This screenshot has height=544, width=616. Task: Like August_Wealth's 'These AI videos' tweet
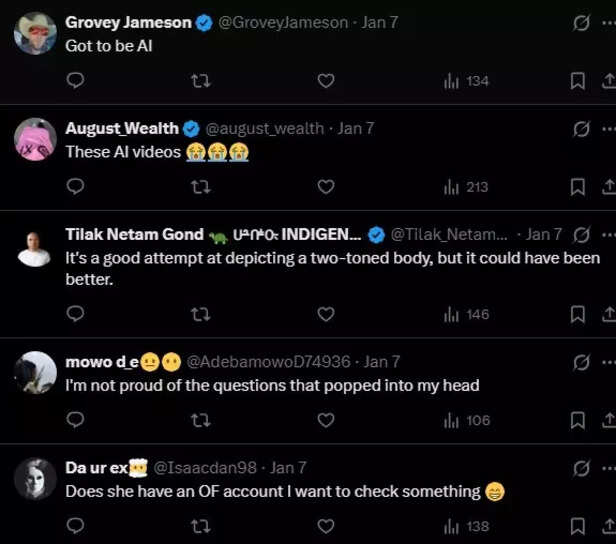coord(325,187)
